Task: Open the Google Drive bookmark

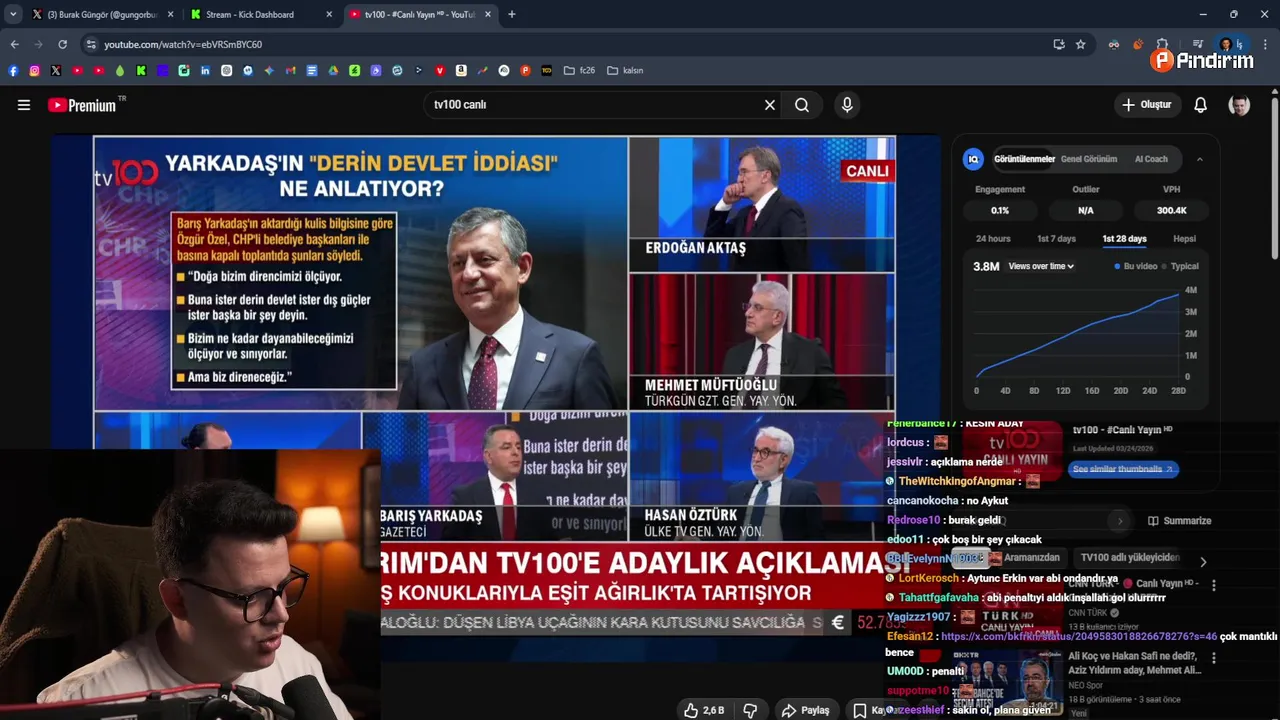Action: point(333,71)
